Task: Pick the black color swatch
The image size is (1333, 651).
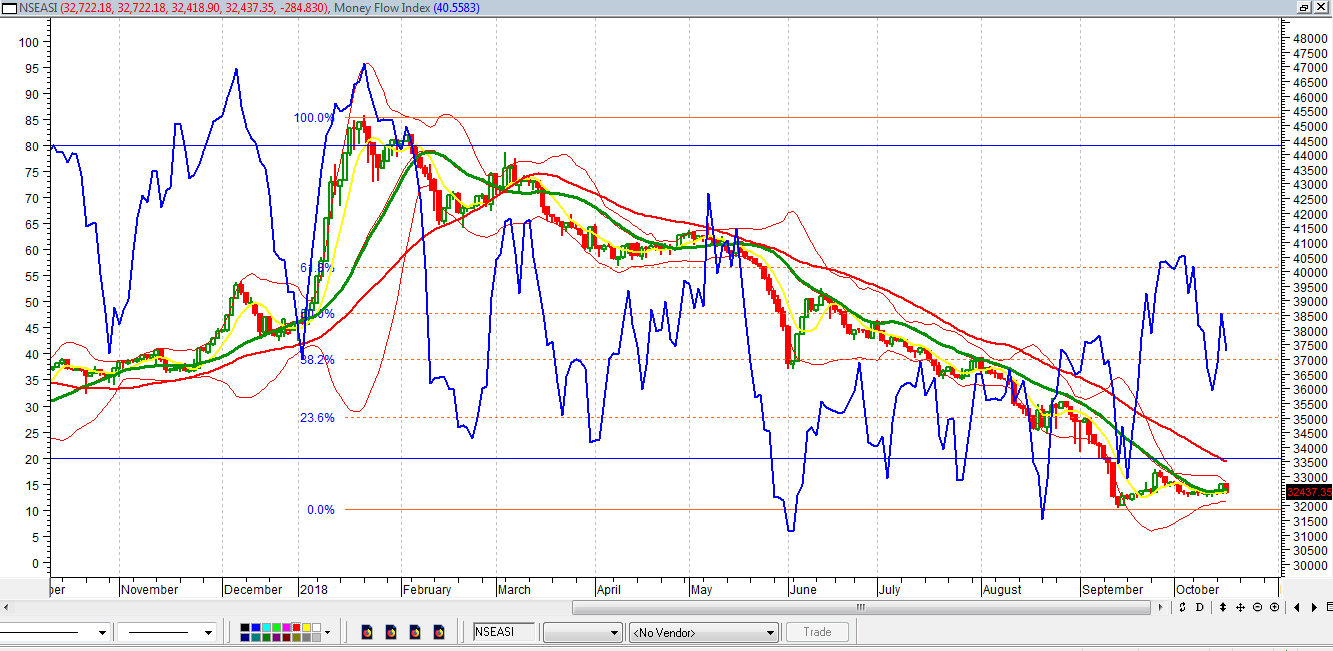Action: [x=245, y=627]
